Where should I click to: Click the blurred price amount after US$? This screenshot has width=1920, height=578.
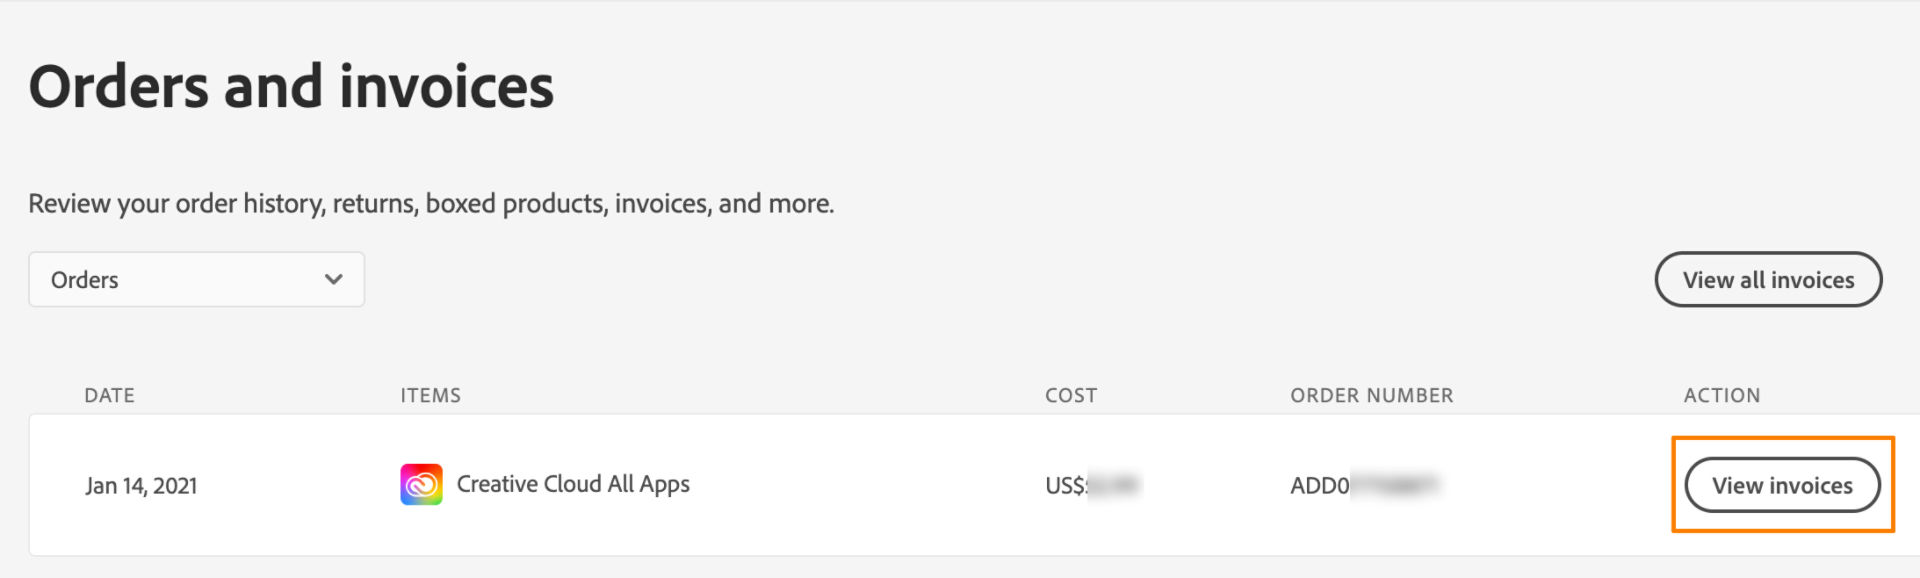[x=1114, y=486]
